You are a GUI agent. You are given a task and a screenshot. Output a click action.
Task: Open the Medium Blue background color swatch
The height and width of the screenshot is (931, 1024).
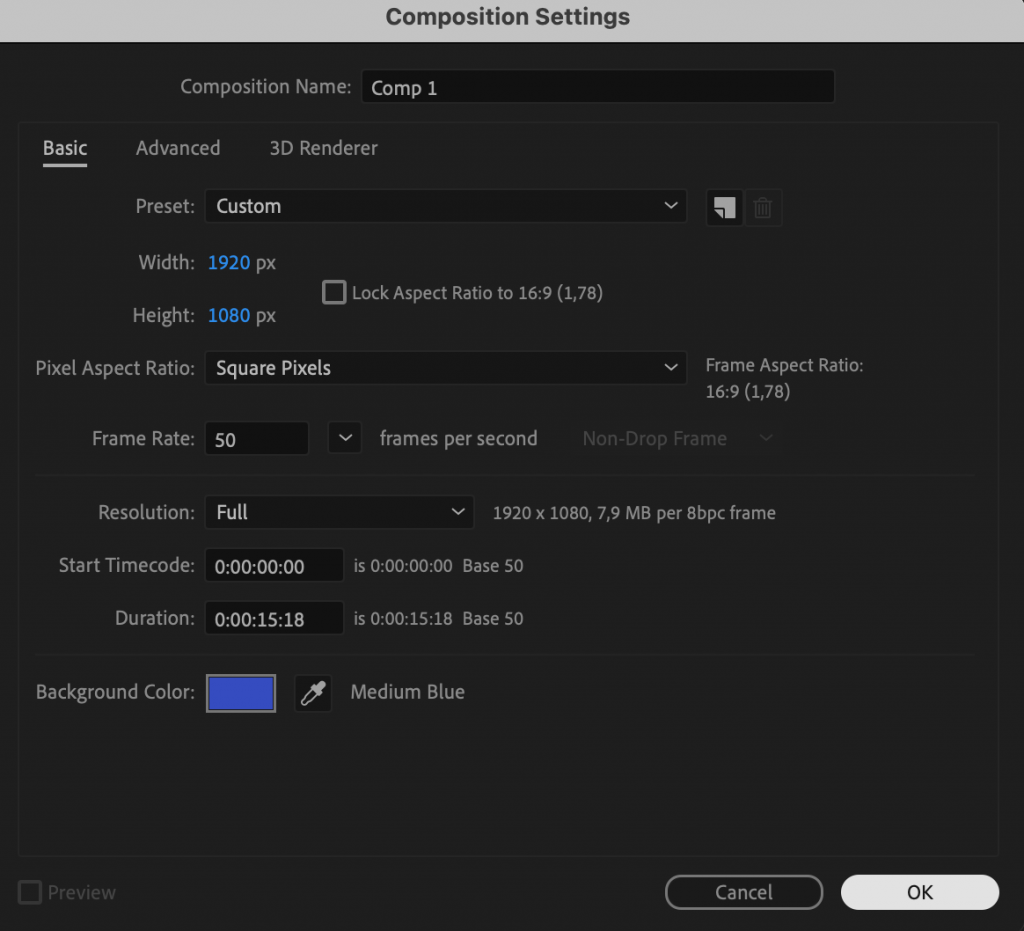coord(240,692)
